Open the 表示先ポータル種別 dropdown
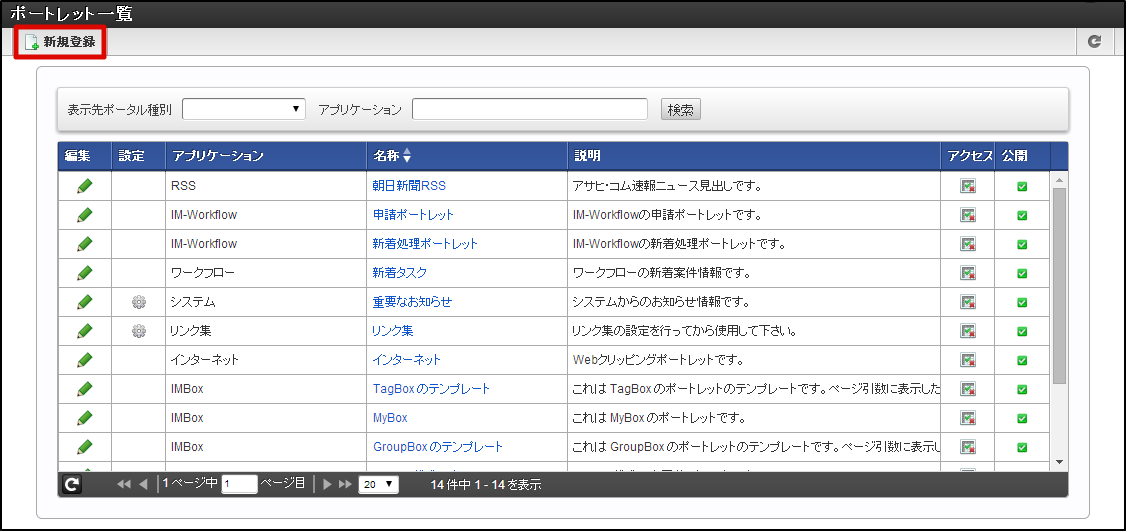 (243, 109)
